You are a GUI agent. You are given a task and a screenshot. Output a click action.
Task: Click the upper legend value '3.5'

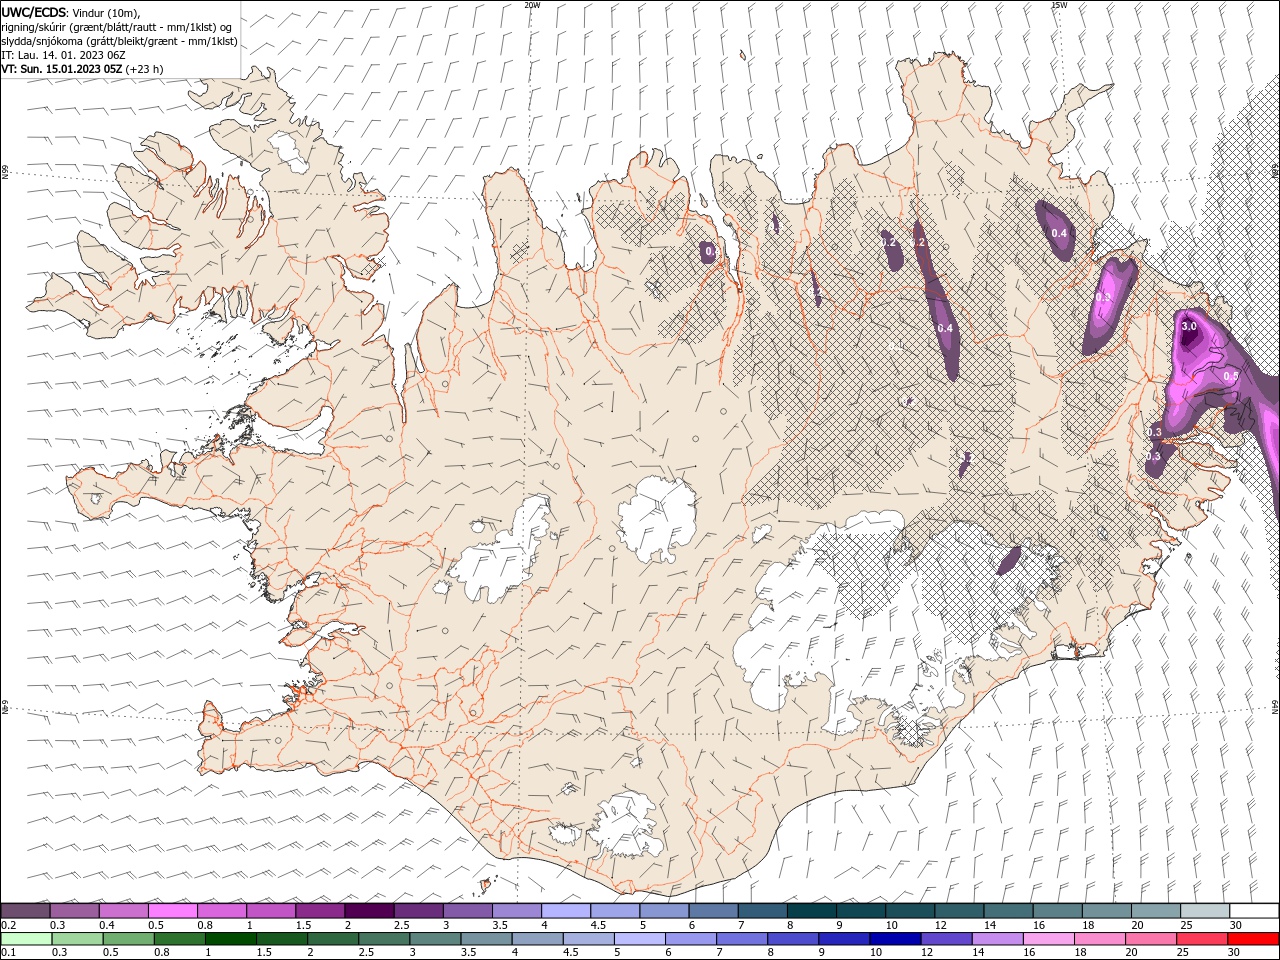499,925
